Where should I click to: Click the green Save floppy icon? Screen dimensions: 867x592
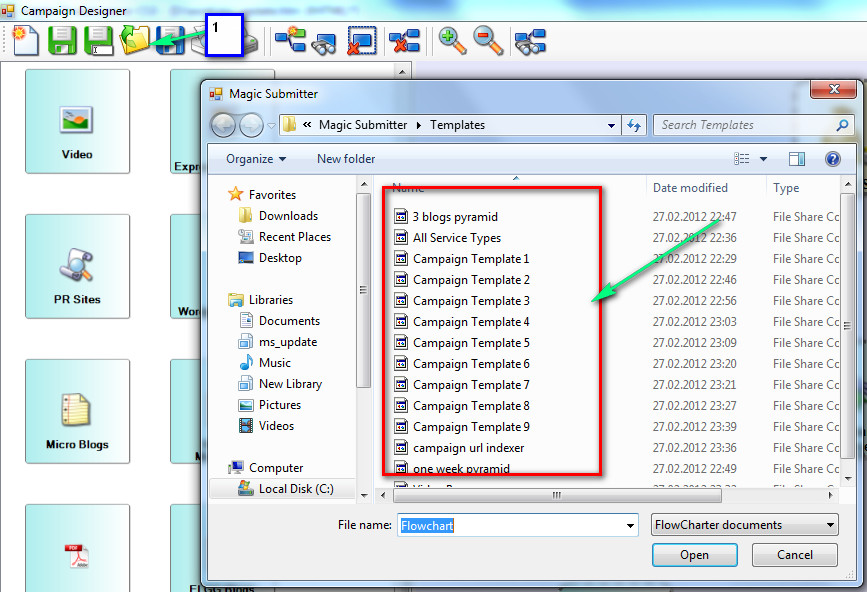[62, 40]
